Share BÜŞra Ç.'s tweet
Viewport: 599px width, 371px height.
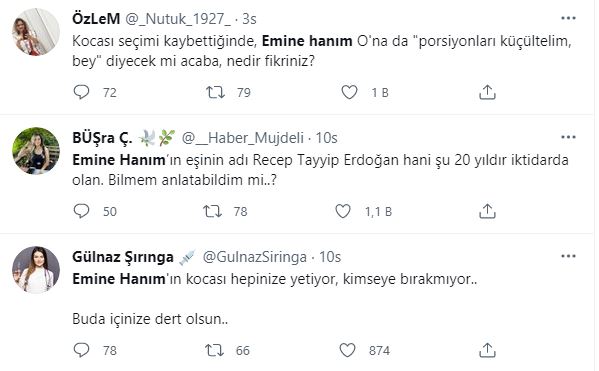pyautogui.click(x=487, y=211)
